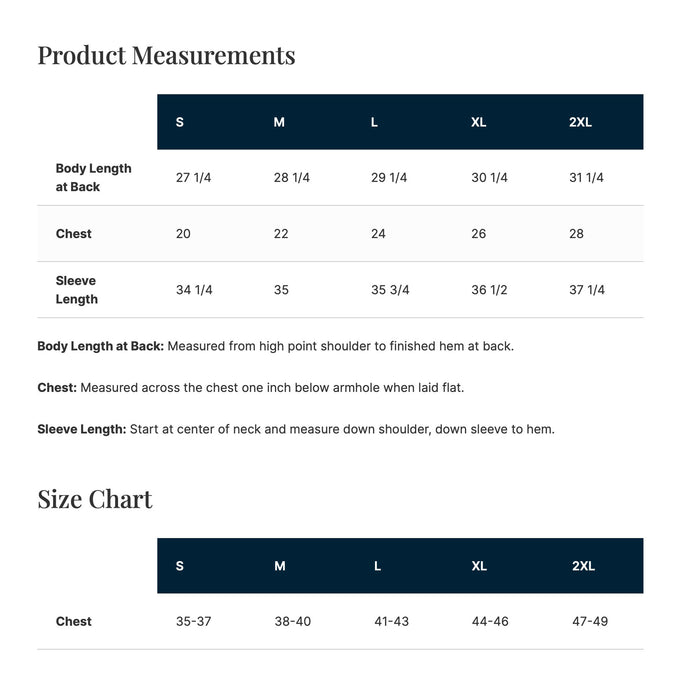Click the 27 1/4 body length value

(193, 178)
